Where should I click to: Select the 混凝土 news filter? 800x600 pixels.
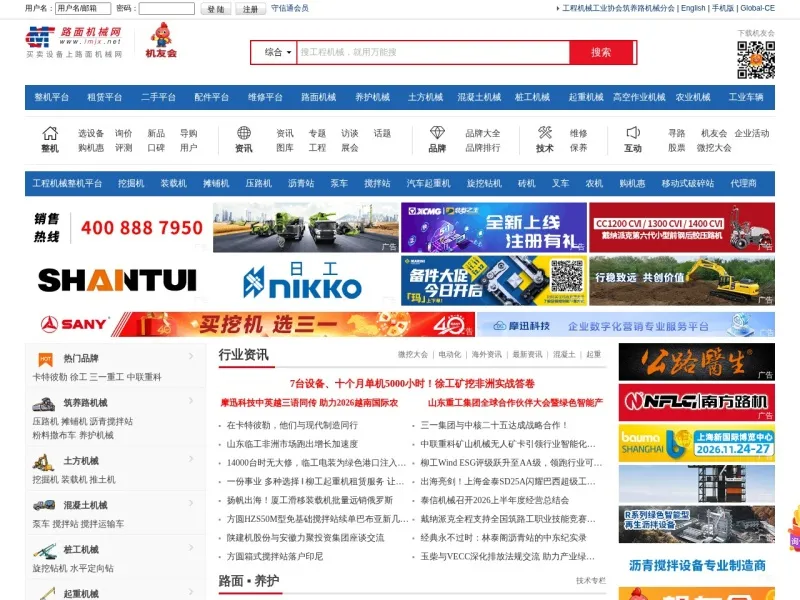click(x=564, y=355)
